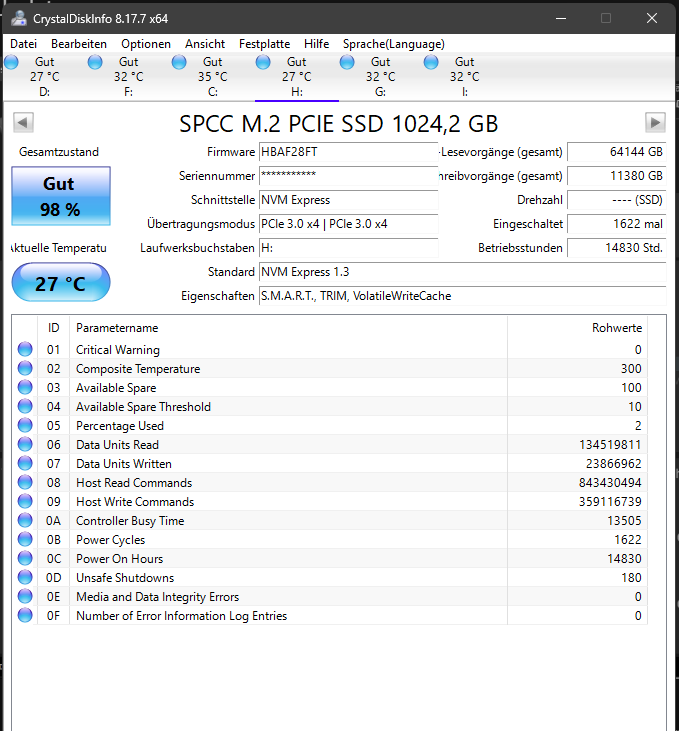Open the Bearbeiten menu
Viewport: 679px width, 731px height.
(79, 44)
